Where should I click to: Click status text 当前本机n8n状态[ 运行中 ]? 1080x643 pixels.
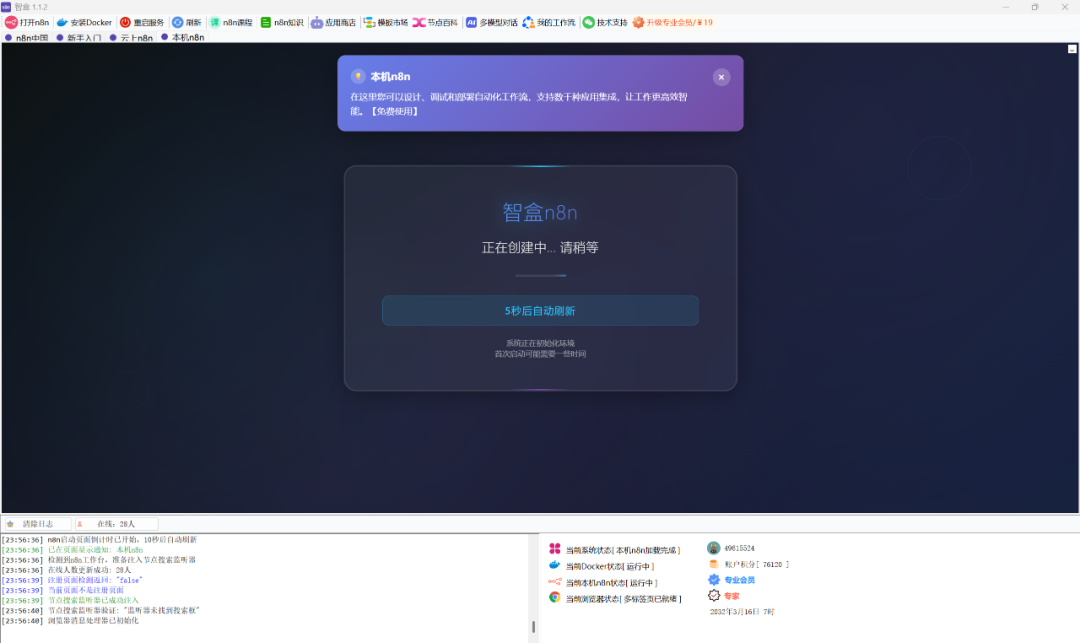(612, 582)
